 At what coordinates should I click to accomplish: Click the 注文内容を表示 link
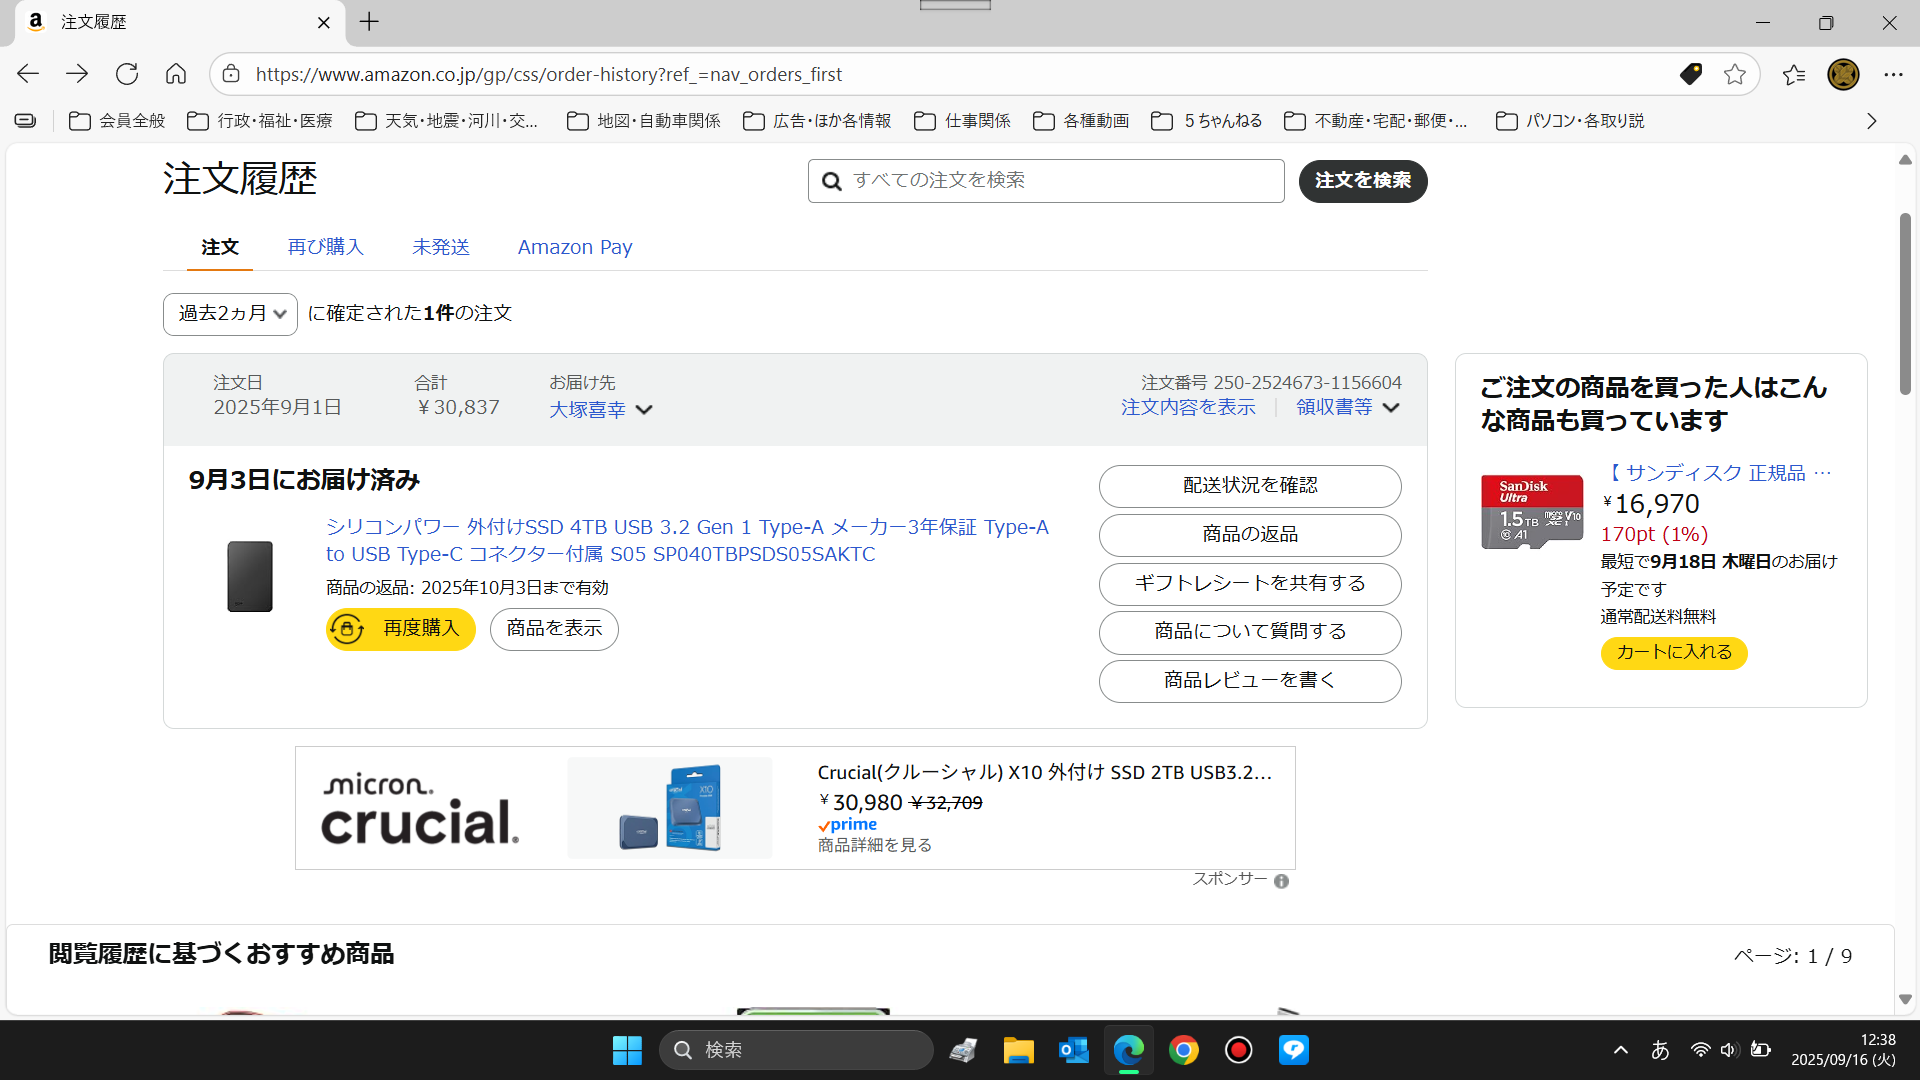pyautogui.click(x=1188, y=407)
